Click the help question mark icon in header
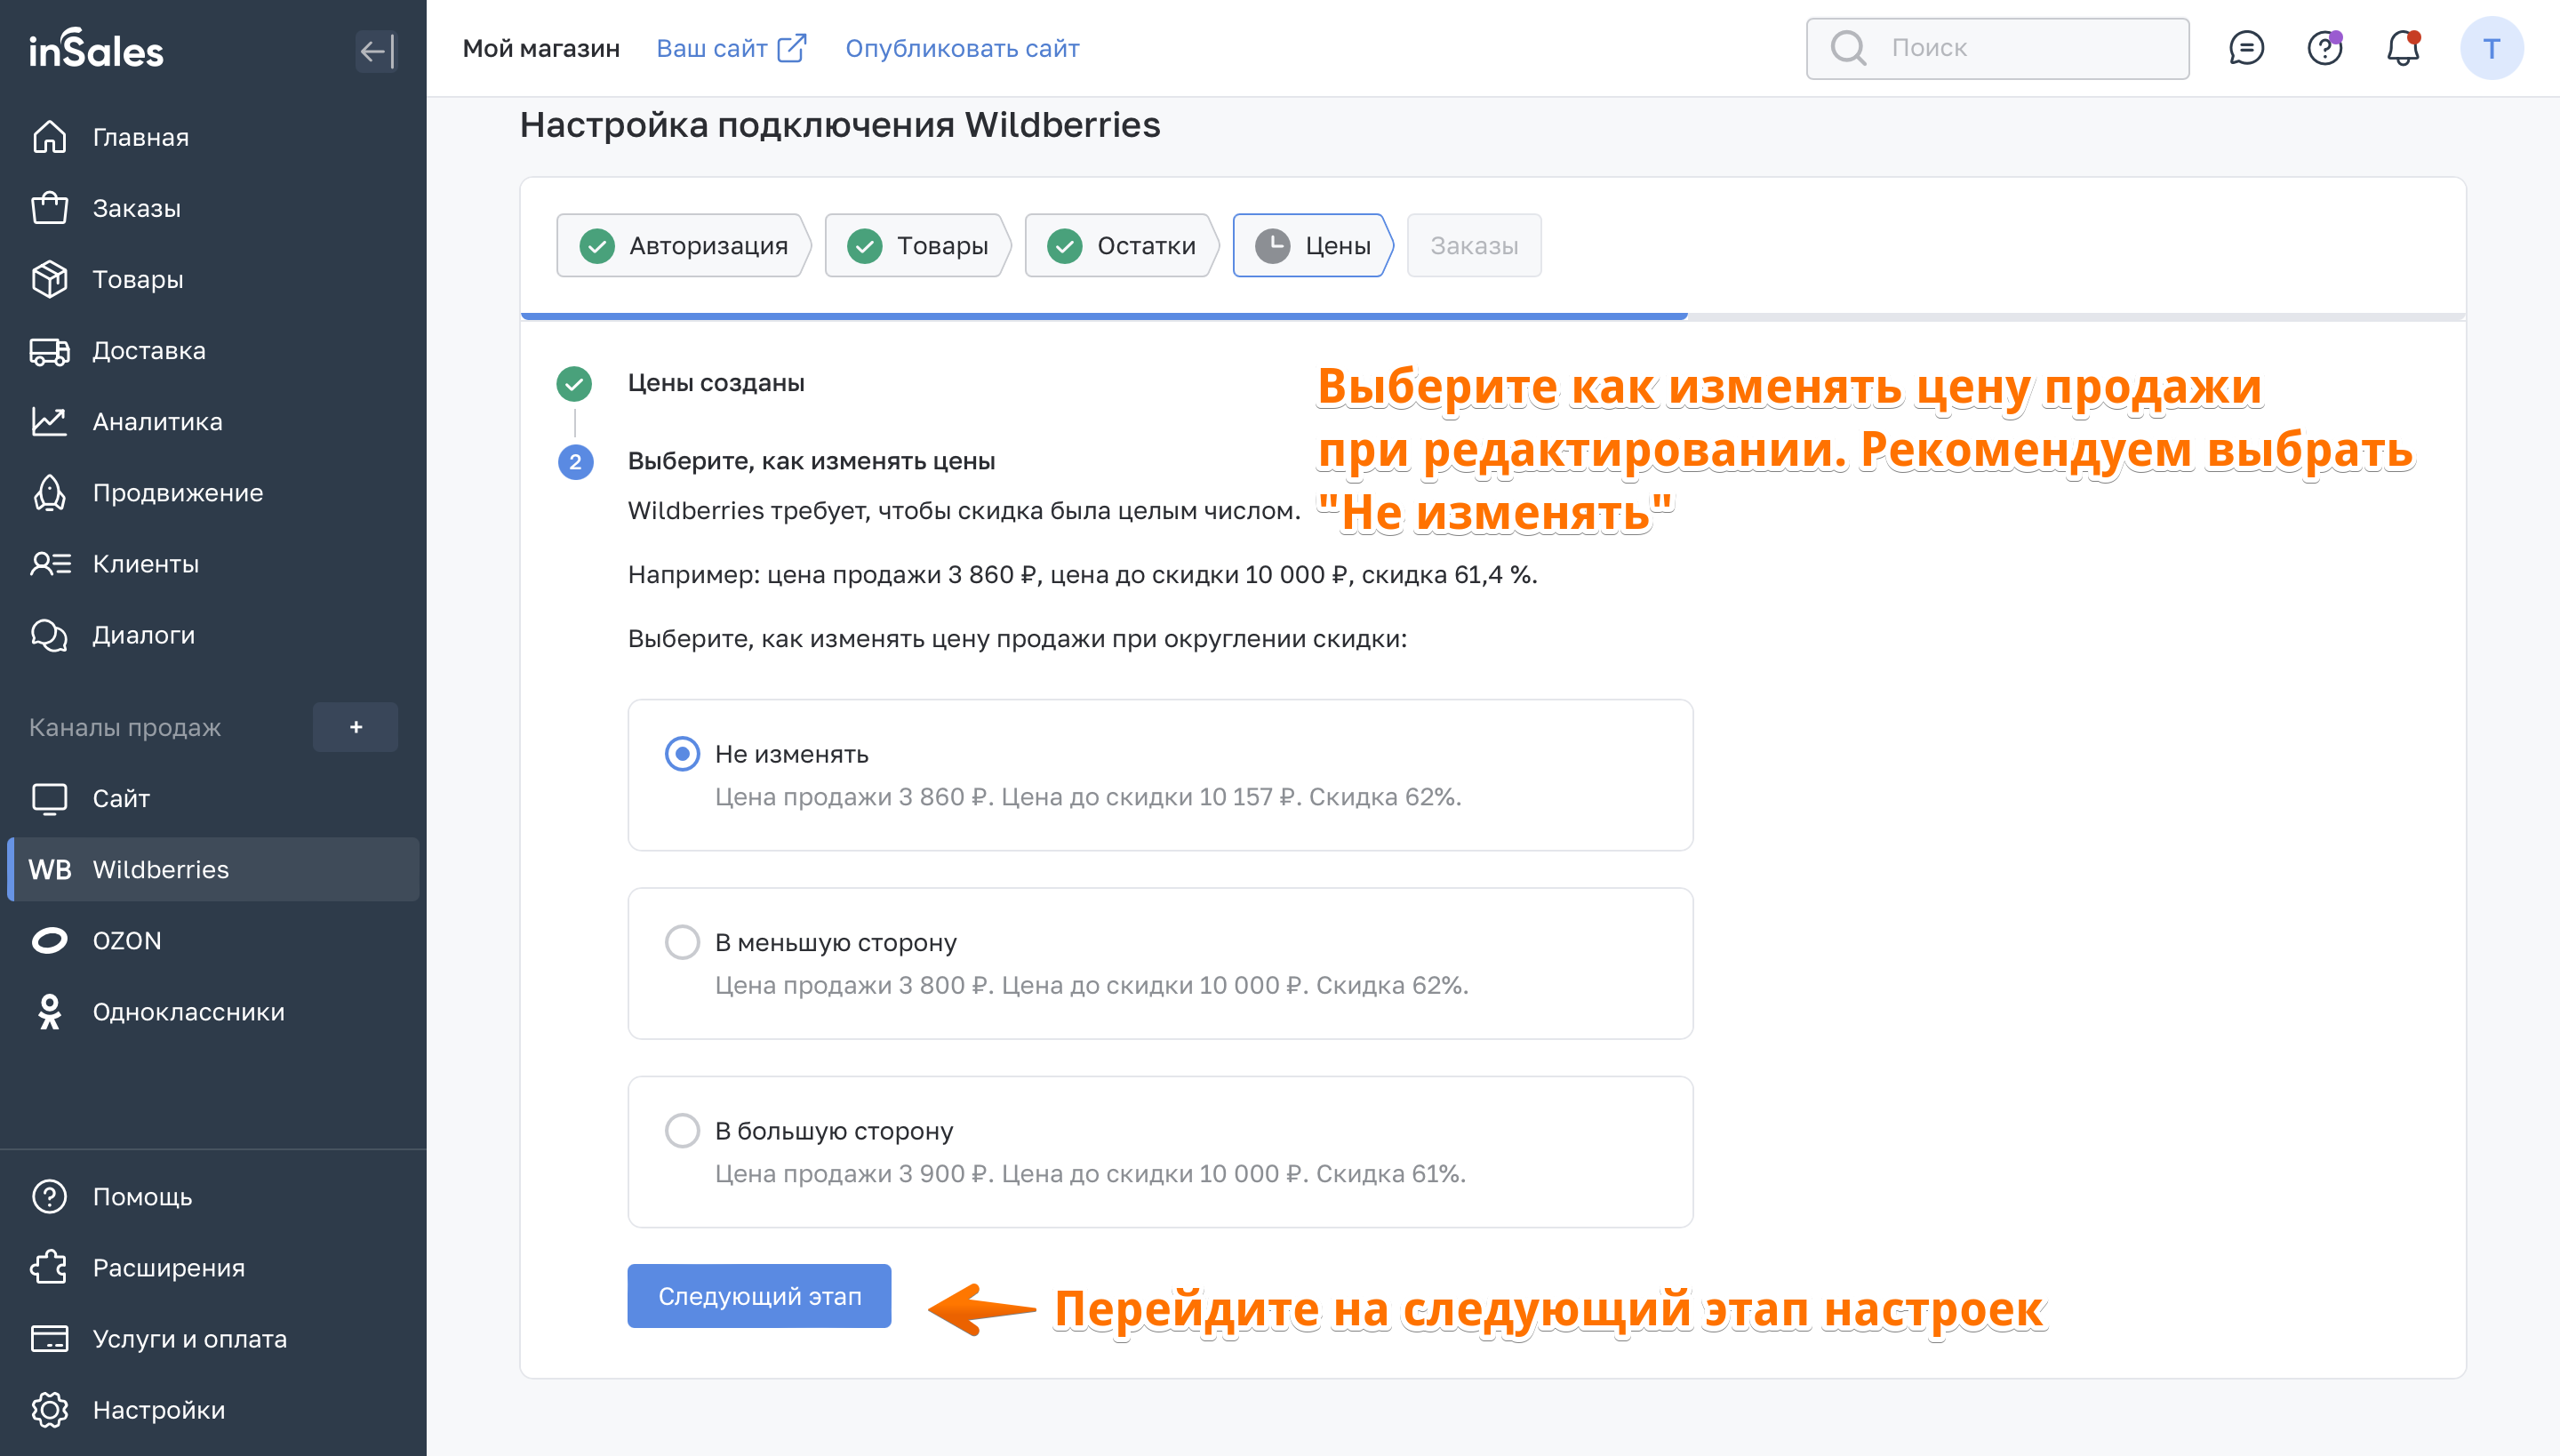Viewport: 2560px width, 1456px height. 2324,48
